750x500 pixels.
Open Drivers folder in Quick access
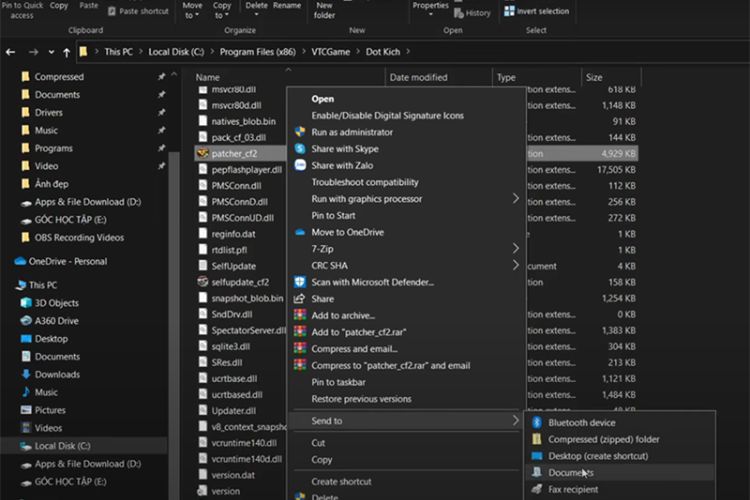pos(48,112)
